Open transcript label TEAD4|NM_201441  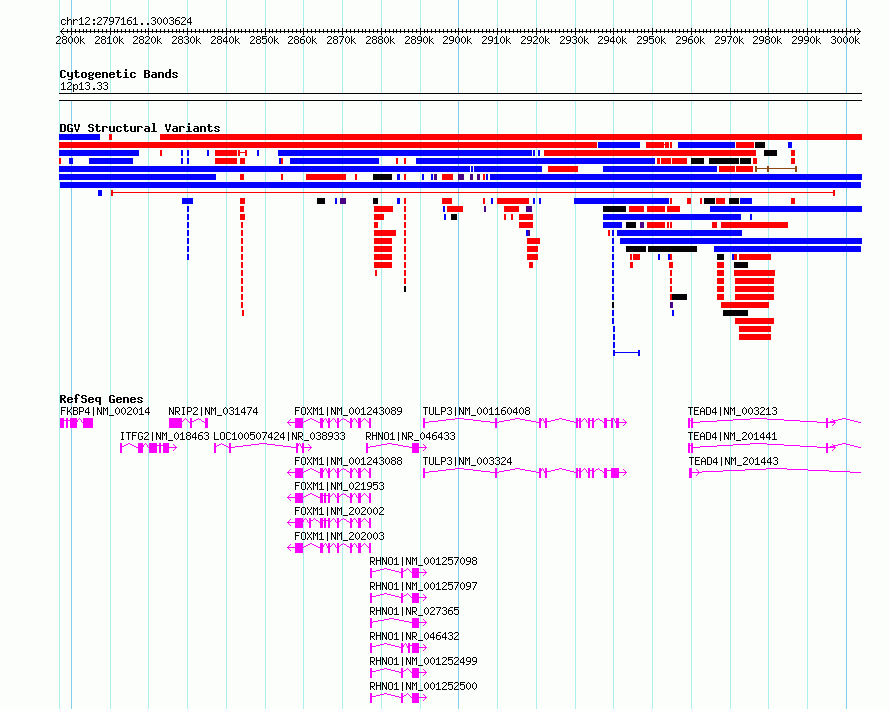click(x=732, y=436)
